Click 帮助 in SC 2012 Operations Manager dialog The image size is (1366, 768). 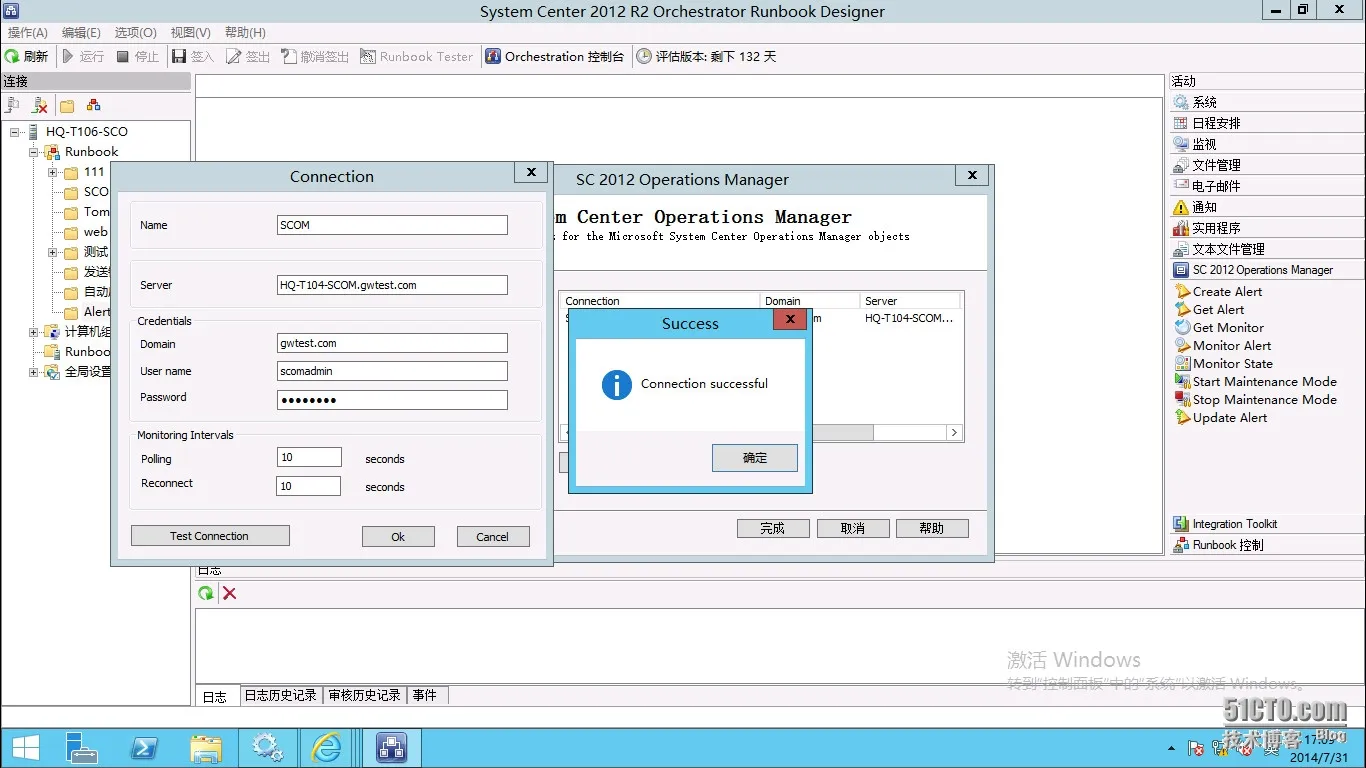pos(932,528)
